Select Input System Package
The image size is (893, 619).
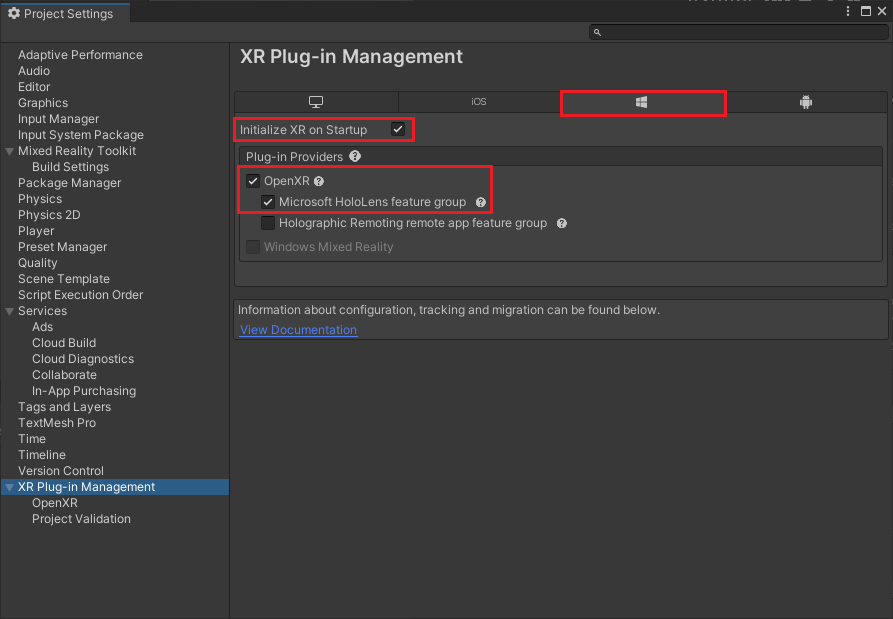80,134
